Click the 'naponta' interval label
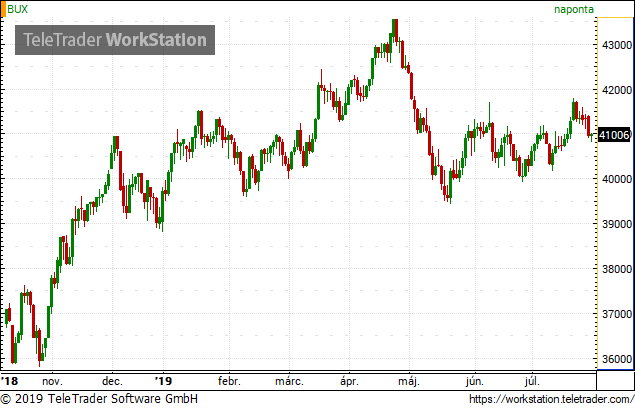This screenshot has height=408, width=635. coord(574,9)
